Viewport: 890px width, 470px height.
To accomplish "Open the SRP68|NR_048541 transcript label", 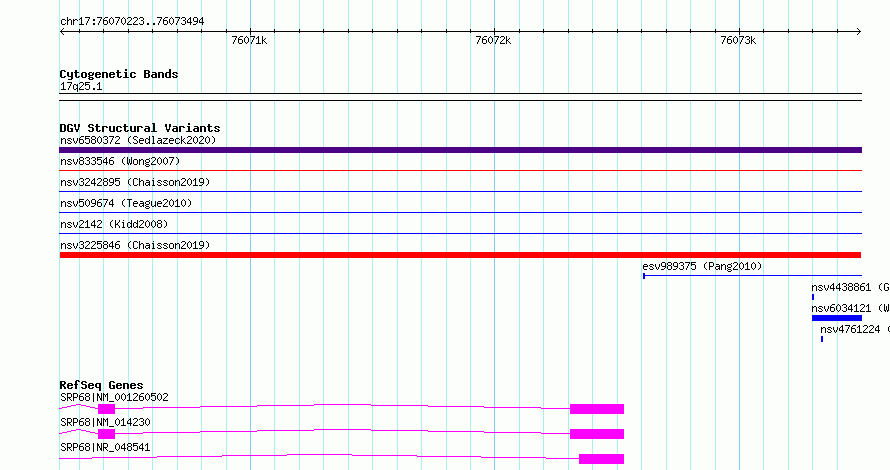I will 105,447.
